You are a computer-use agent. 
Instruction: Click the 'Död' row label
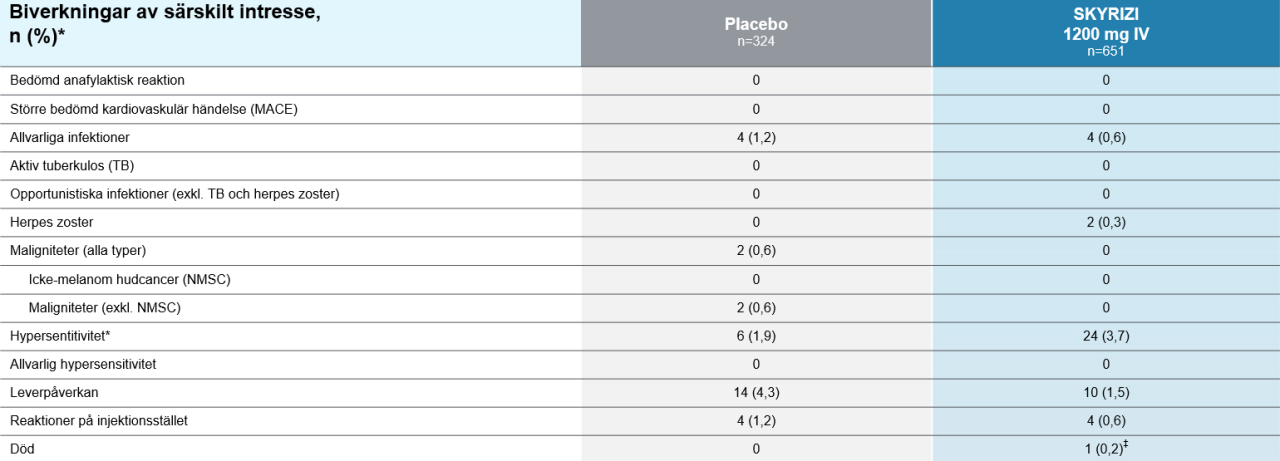click(x=22, y=450)
